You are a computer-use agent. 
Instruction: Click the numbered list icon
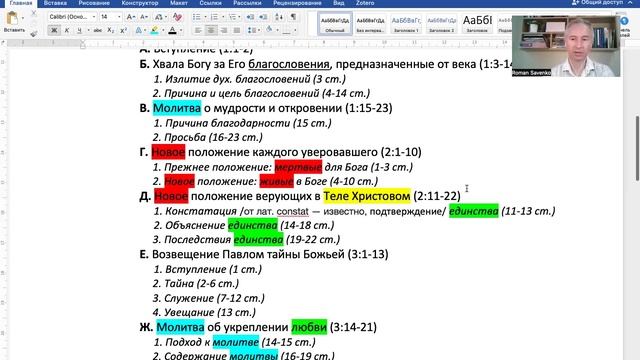click(214, 17)
